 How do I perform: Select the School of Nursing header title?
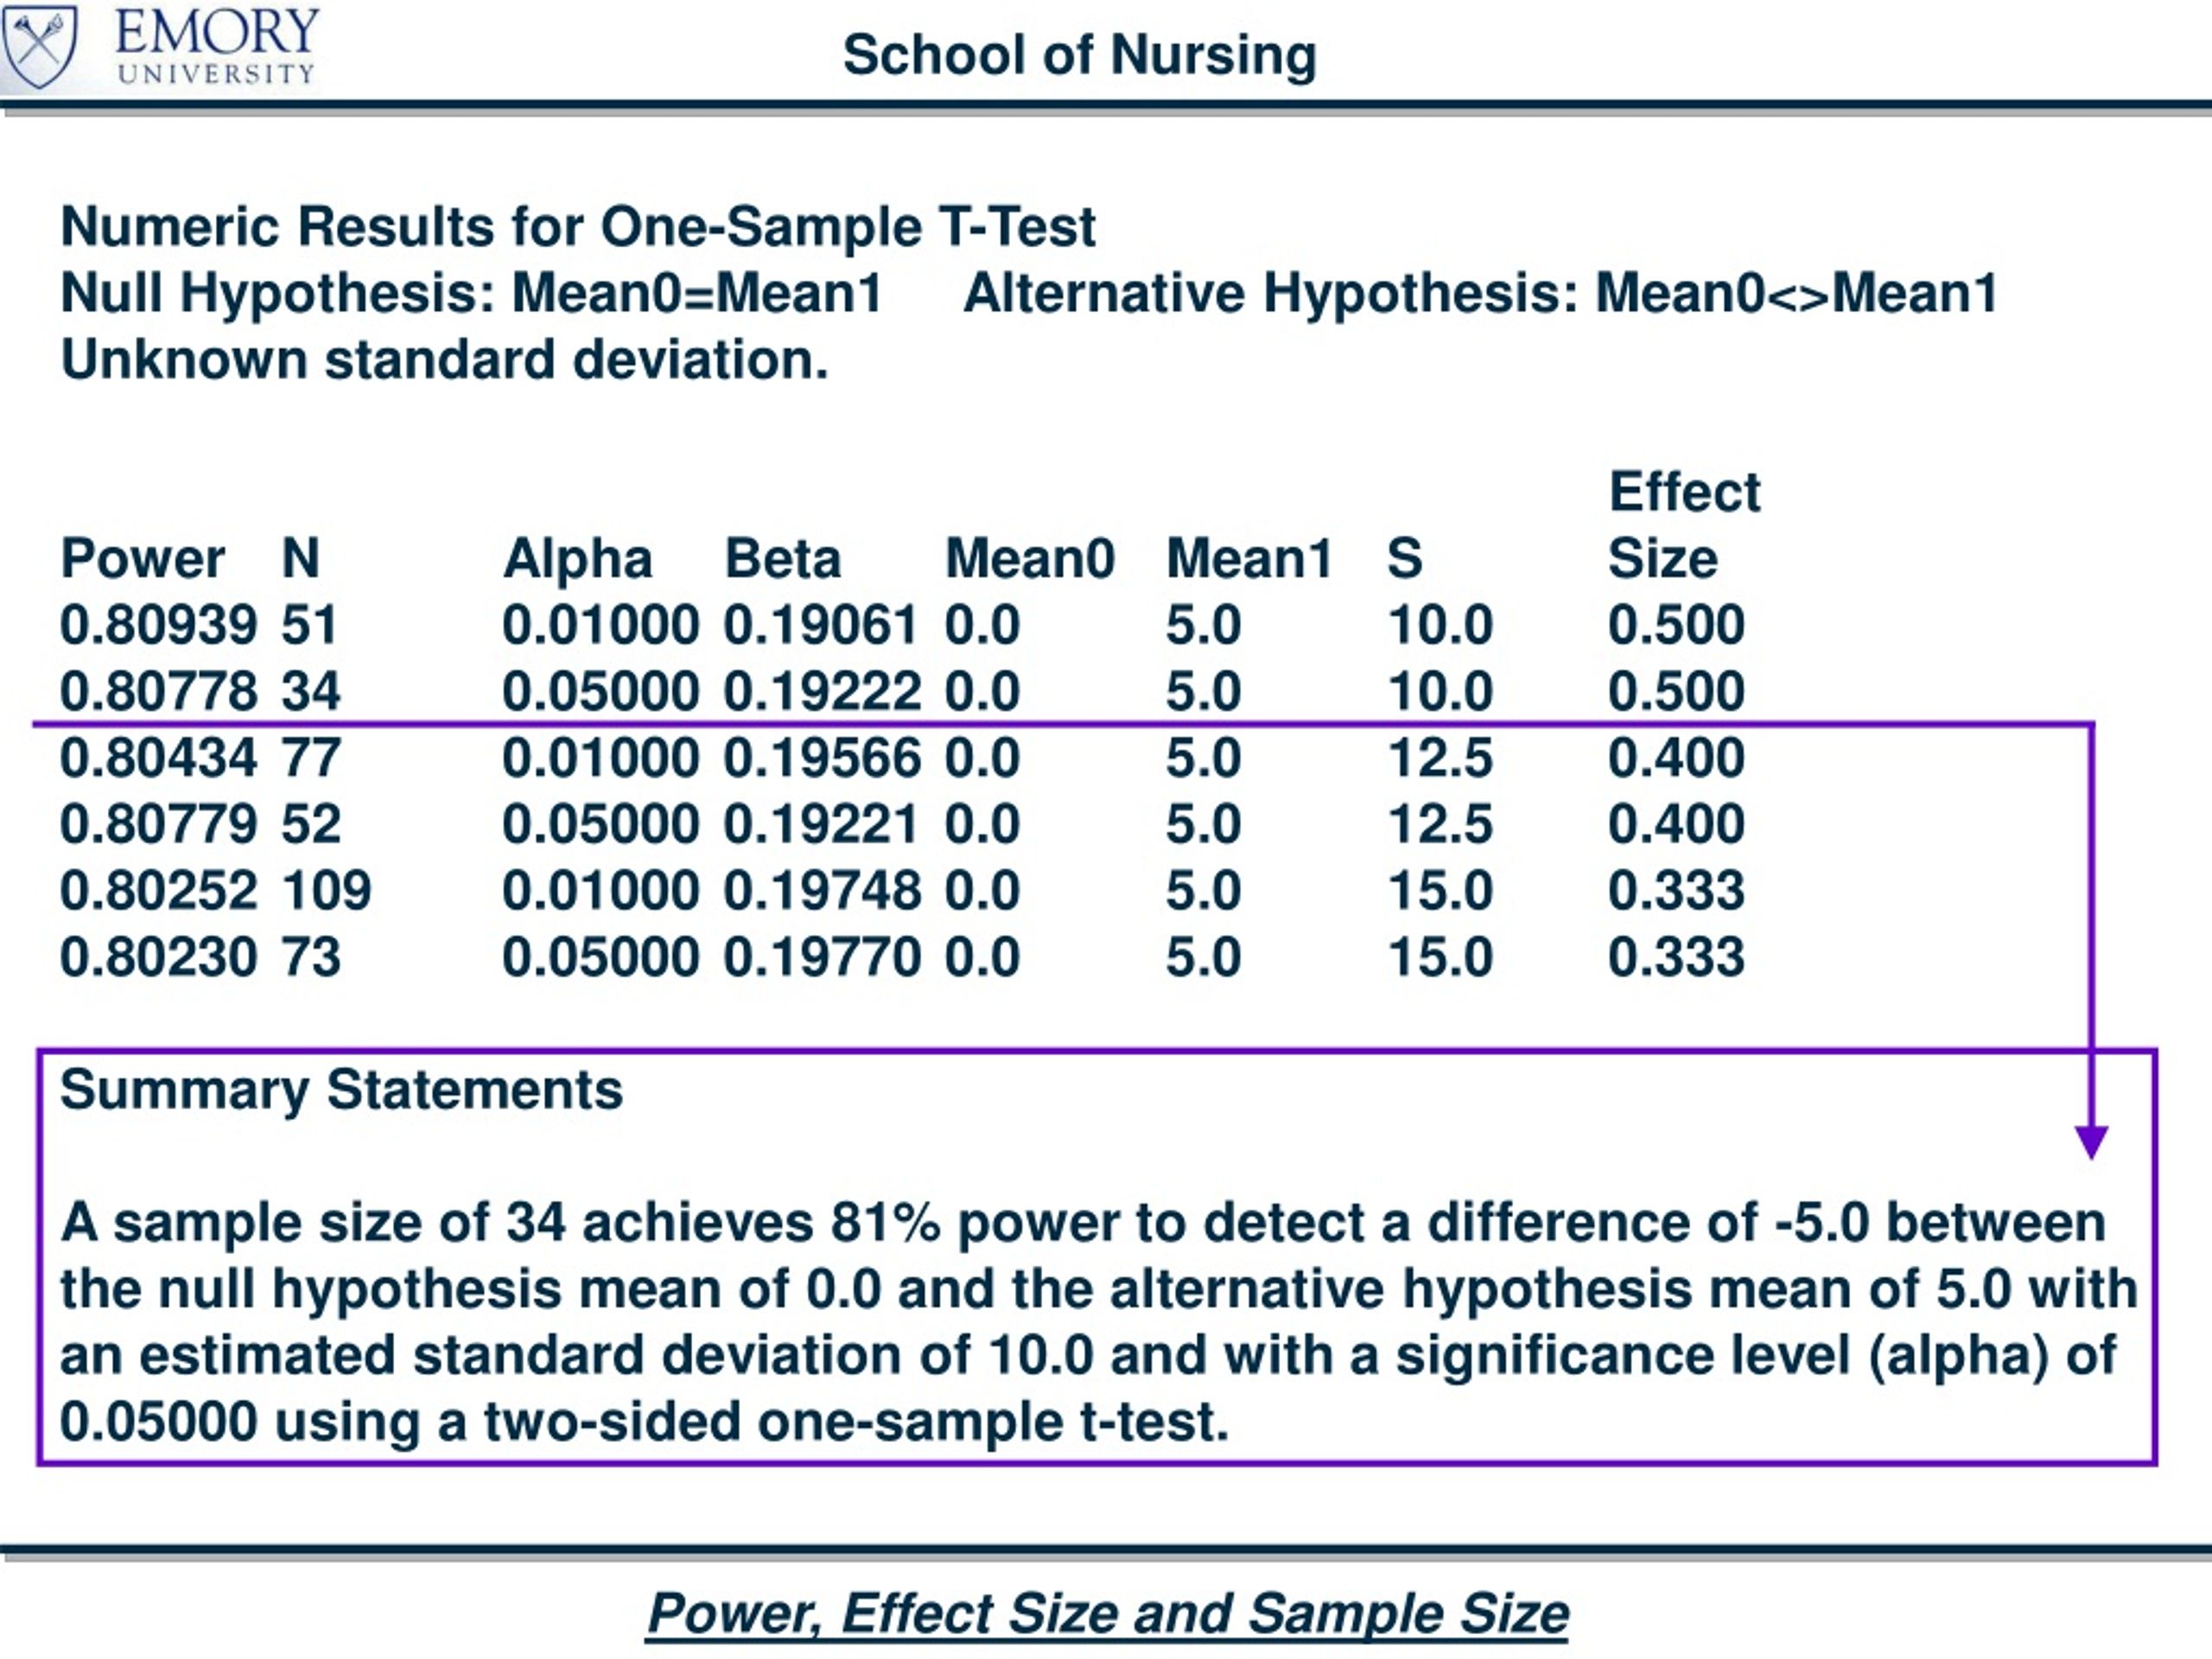(1079, 54)
